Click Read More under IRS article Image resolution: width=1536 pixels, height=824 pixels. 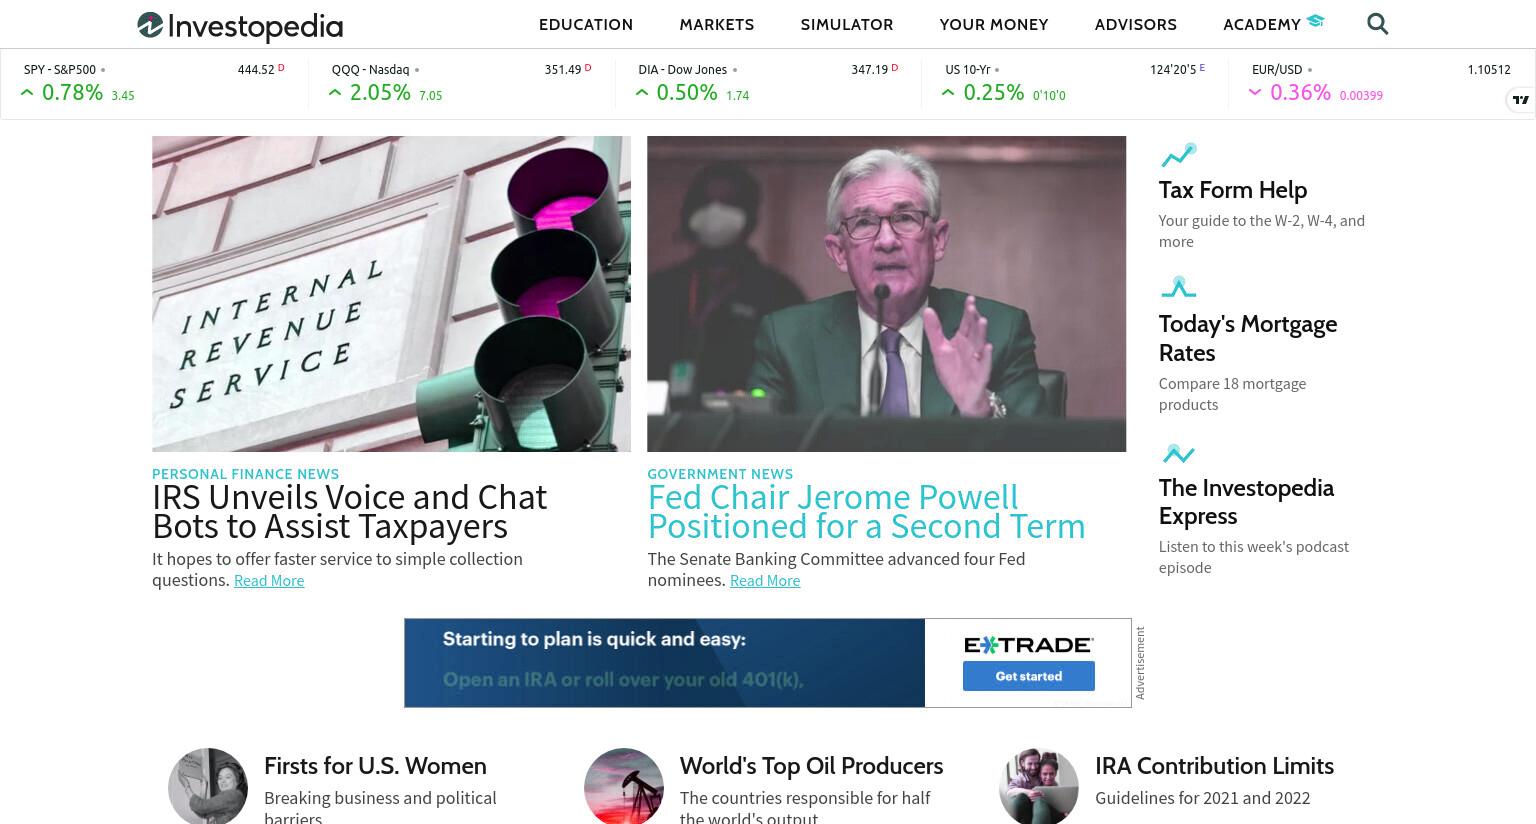pos(269,581)
